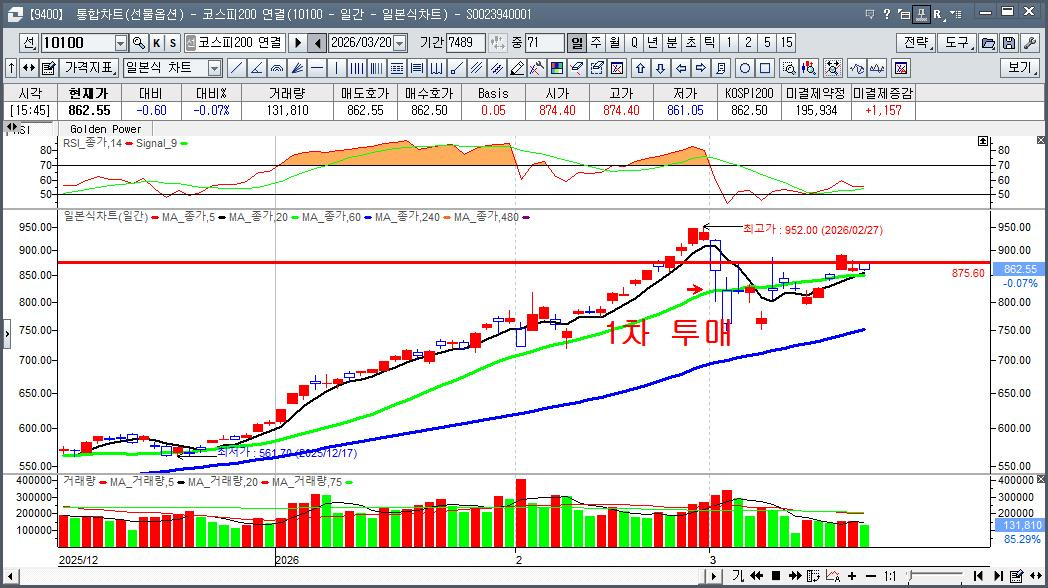Viewport: 1048px width, 588px height.
Task: Select the Golden Power tab
Action: coord(106,129)
